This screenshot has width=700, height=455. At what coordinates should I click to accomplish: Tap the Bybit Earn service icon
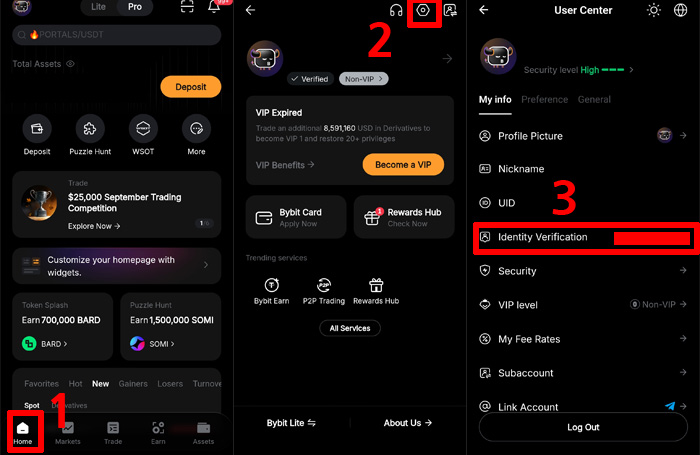(271, 286)
